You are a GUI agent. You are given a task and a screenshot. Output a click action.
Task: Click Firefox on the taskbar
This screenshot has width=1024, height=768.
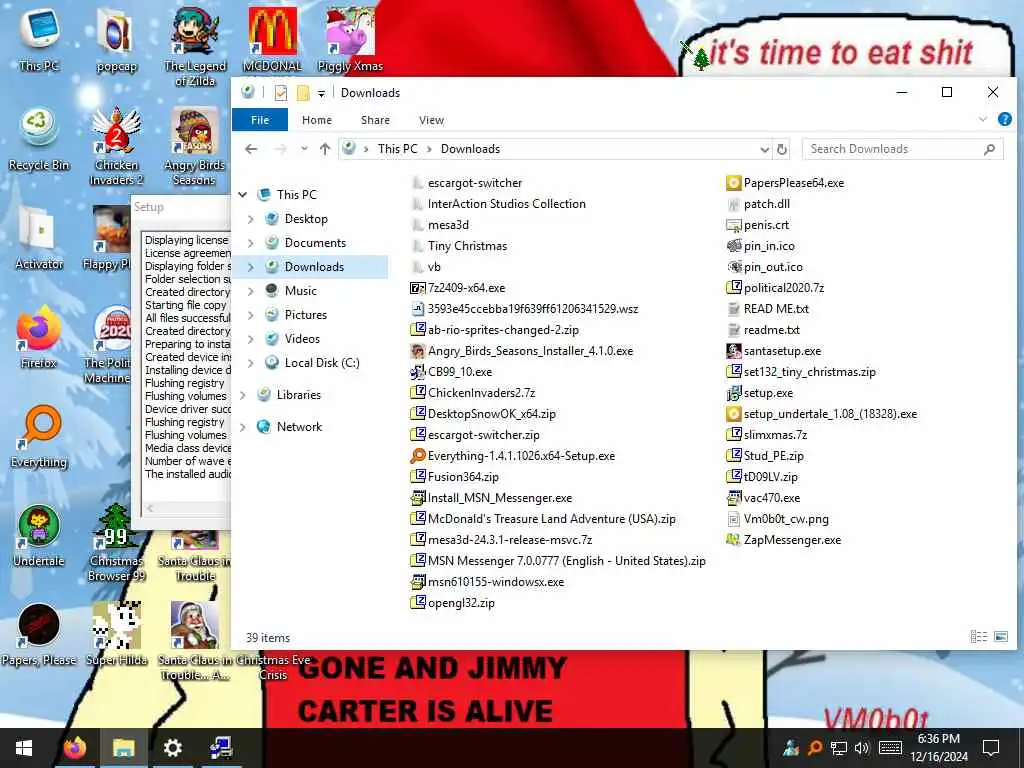coord(75,748)
